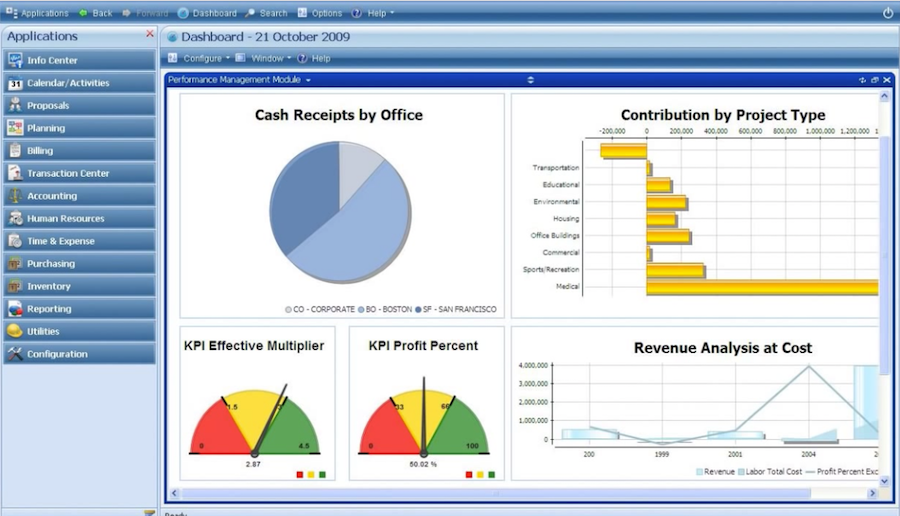Screen dimensions: 900x516
Task: Click the Dashboard globe icon in toolbar
Action: coord(183,13)
